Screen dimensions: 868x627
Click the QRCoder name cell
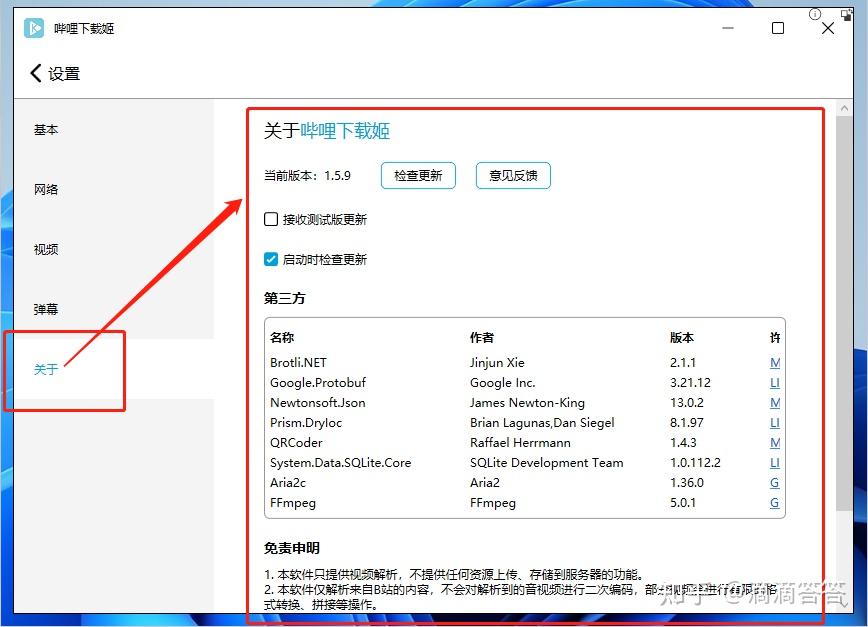click(296, 443)
